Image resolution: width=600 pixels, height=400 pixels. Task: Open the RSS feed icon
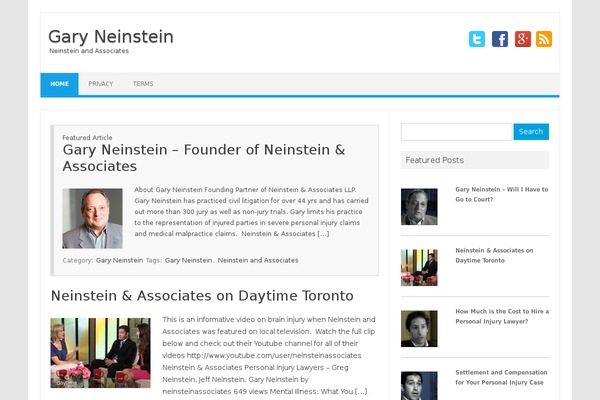point(544,39)
